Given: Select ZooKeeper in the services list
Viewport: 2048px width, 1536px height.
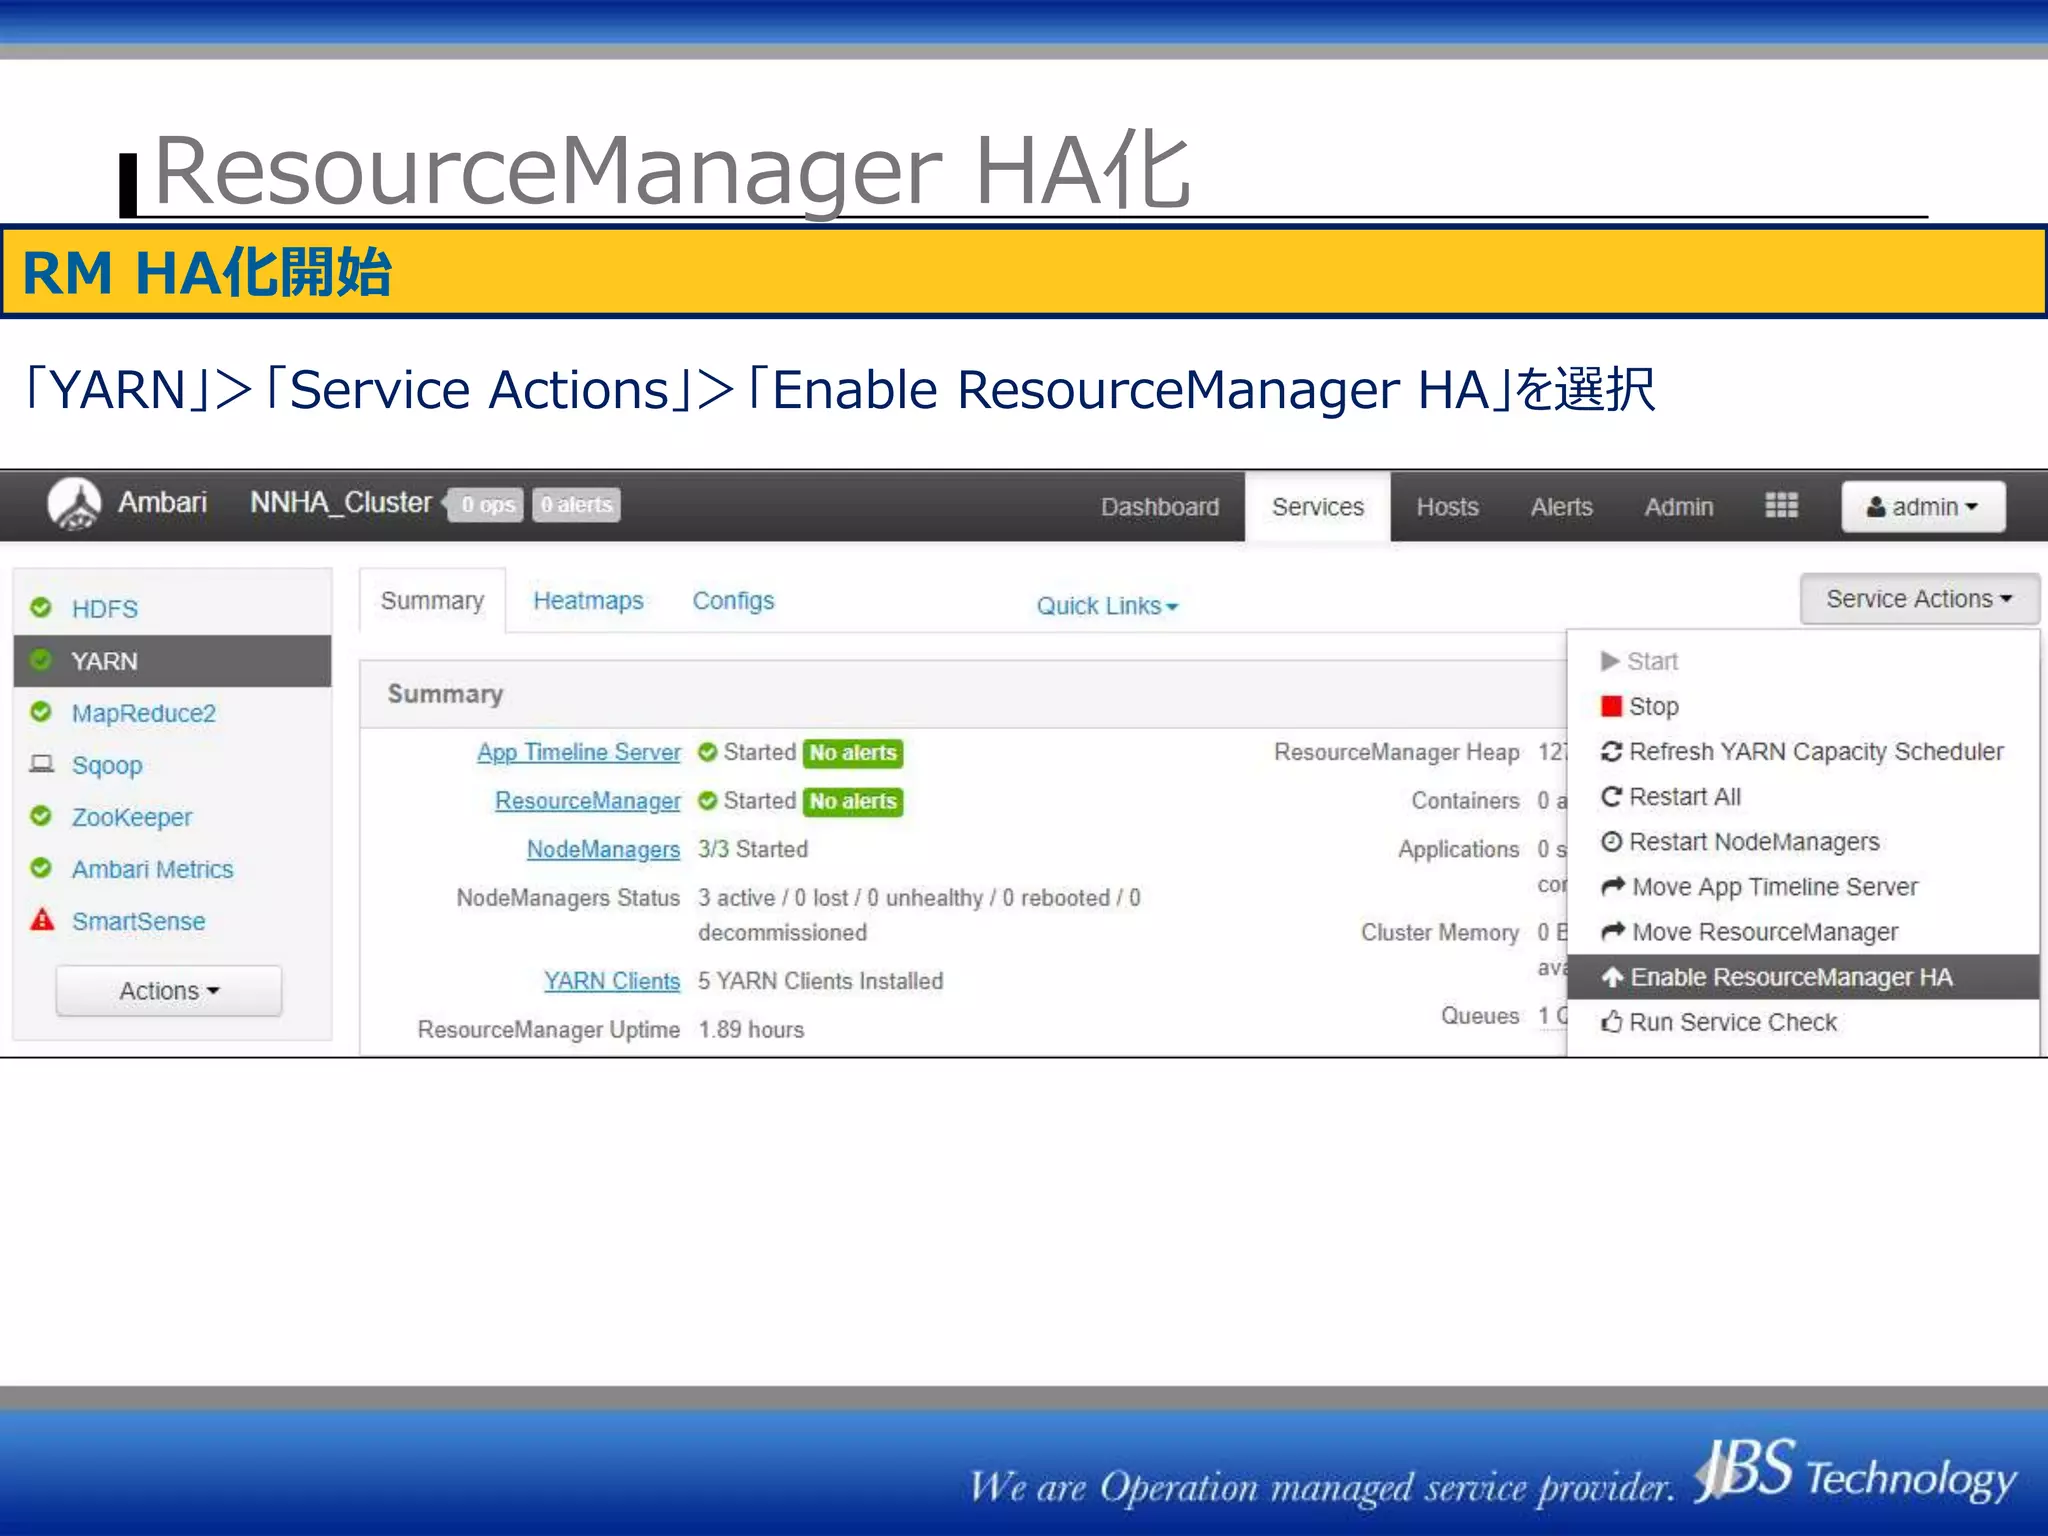Looking at the screenshot, I should click(172, 816).
